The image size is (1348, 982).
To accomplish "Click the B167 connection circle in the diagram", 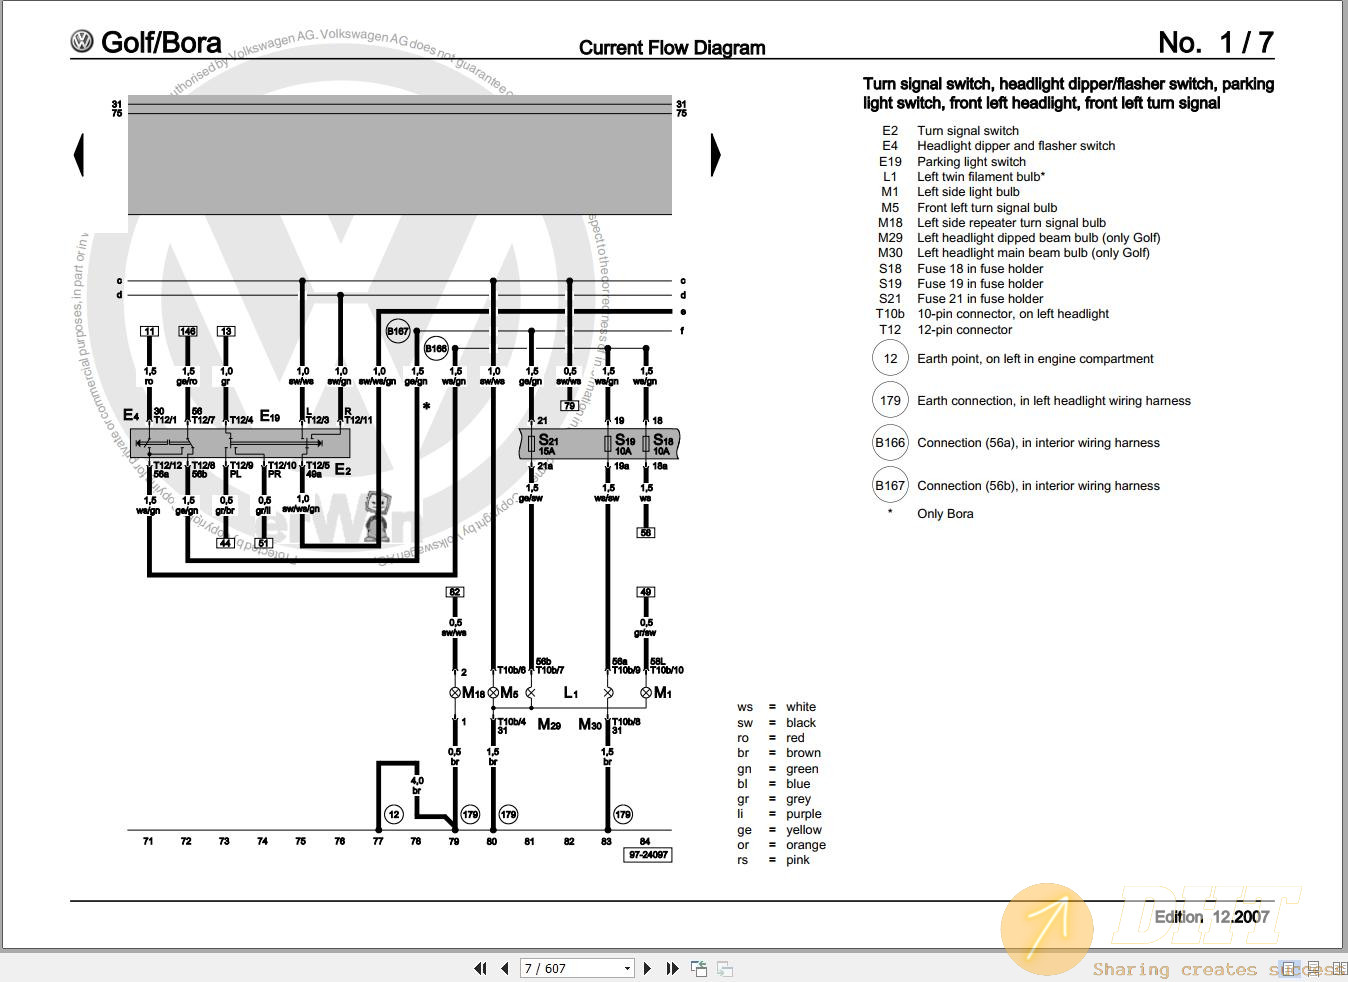I will pyautogui.click(x=398, y=331).
